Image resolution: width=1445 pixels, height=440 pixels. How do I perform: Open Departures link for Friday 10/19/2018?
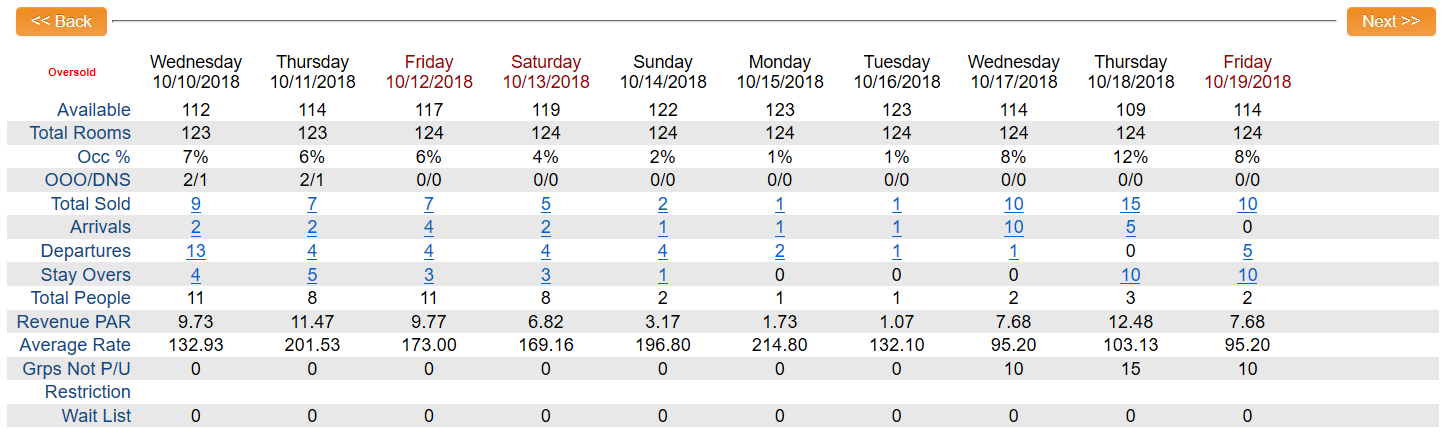(1247, 251)
